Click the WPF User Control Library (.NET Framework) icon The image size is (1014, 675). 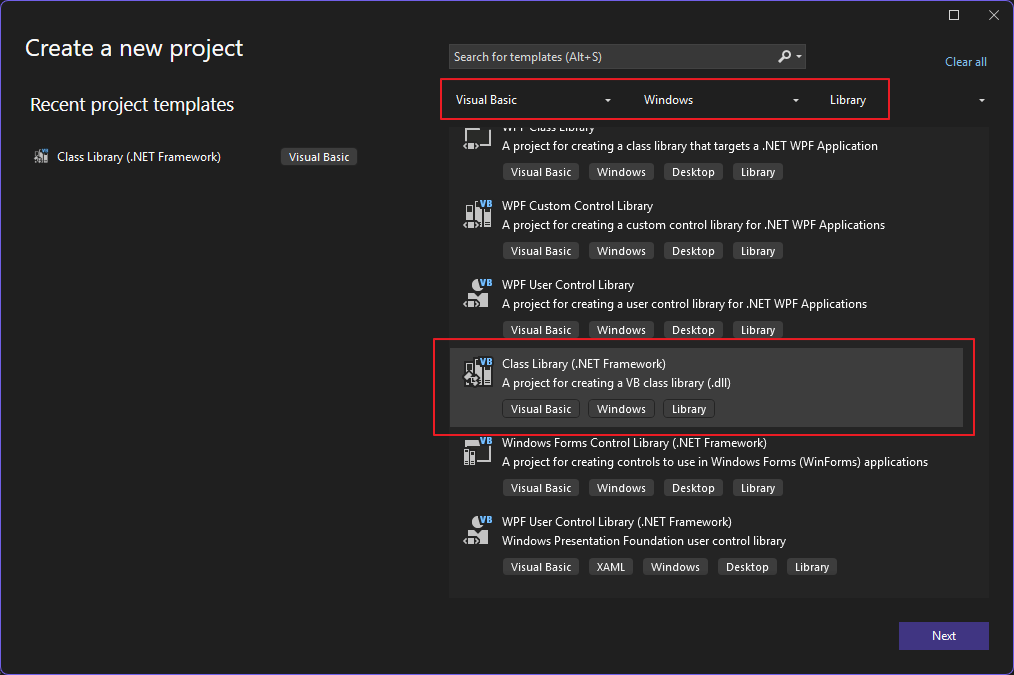click(x=478, y=530)
